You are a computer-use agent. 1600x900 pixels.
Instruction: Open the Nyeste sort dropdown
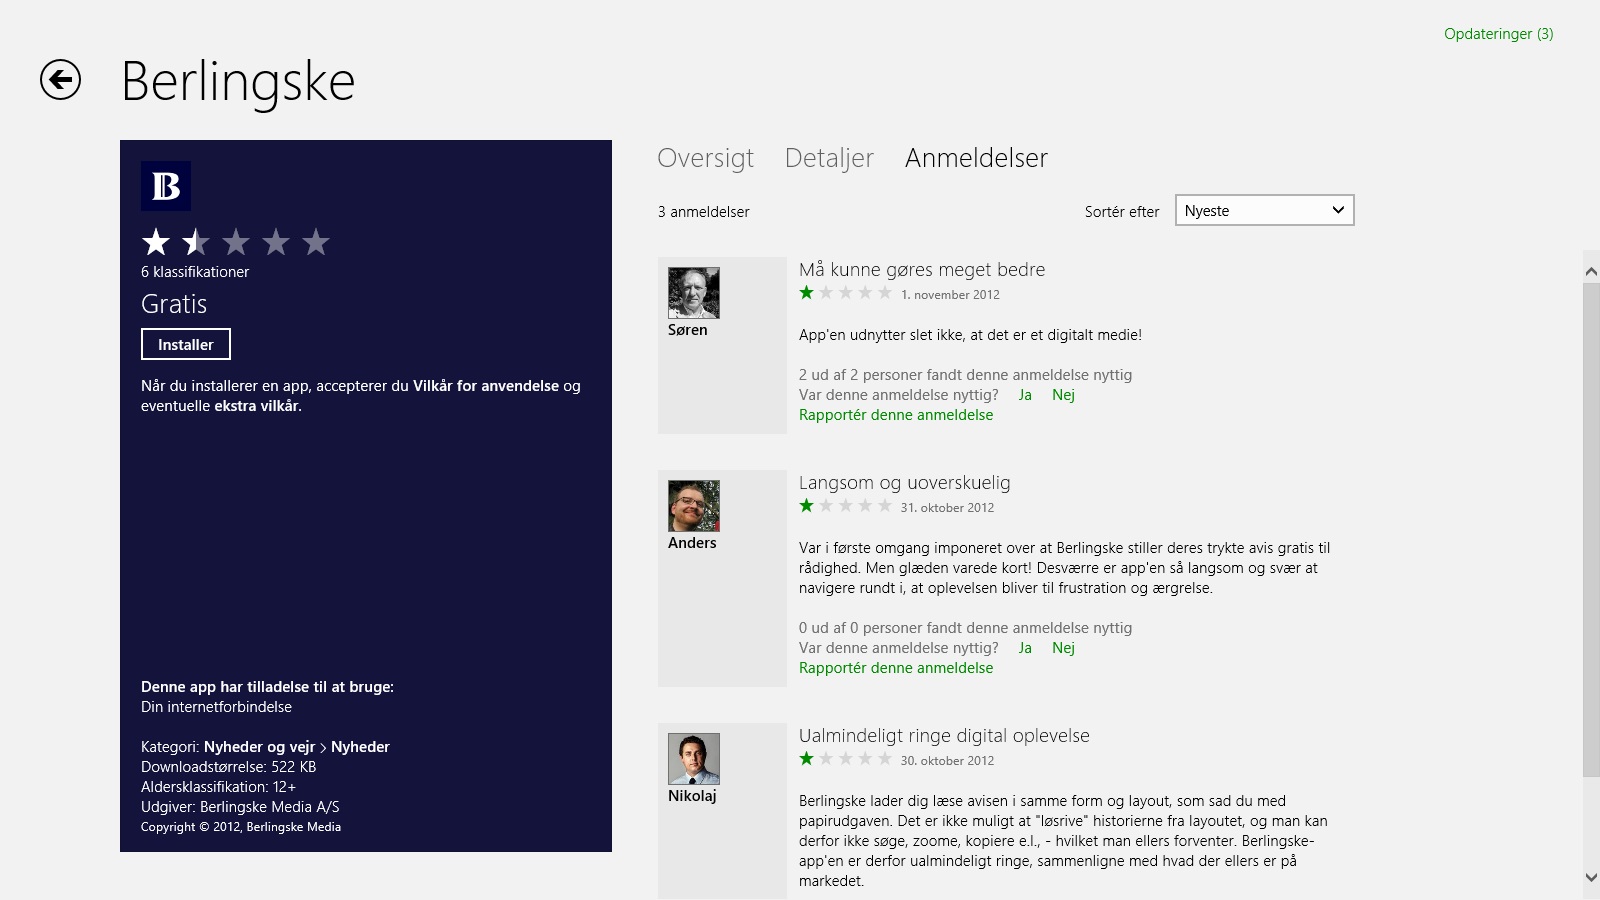[x=1264, y=211]
